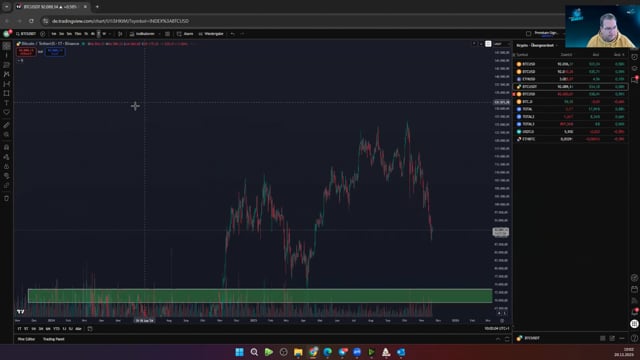Select the ruler measure tool
Viewport: 640px width, 360px height.
pyautogui.click(x=7, y=125)
